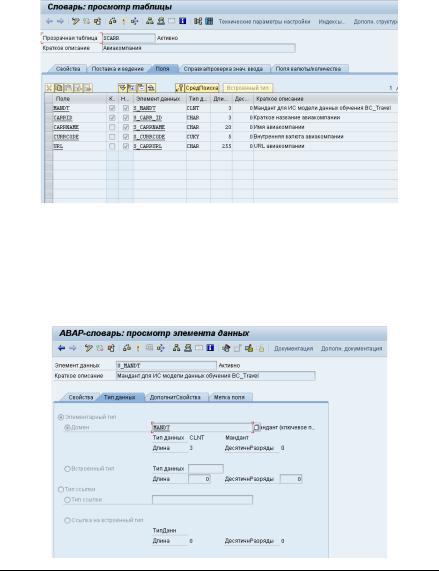
Task: Click transparent table name field SCARR
Action: coord(129,38)
